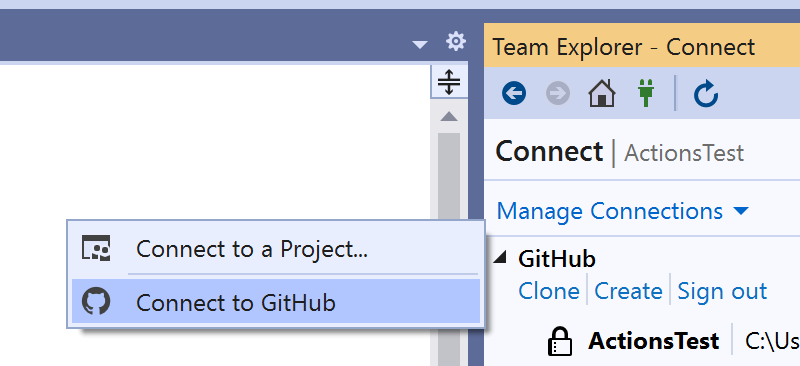Open the settings gear icon
Image resolution: width=800 pixels, height=366 pixels.
tap(456, 41)
